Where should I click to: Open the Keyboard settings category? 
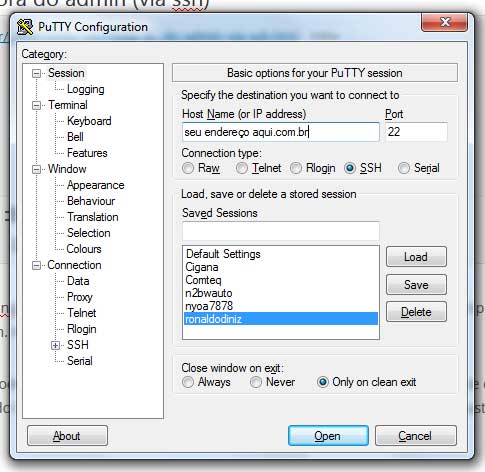click(89, 121)
